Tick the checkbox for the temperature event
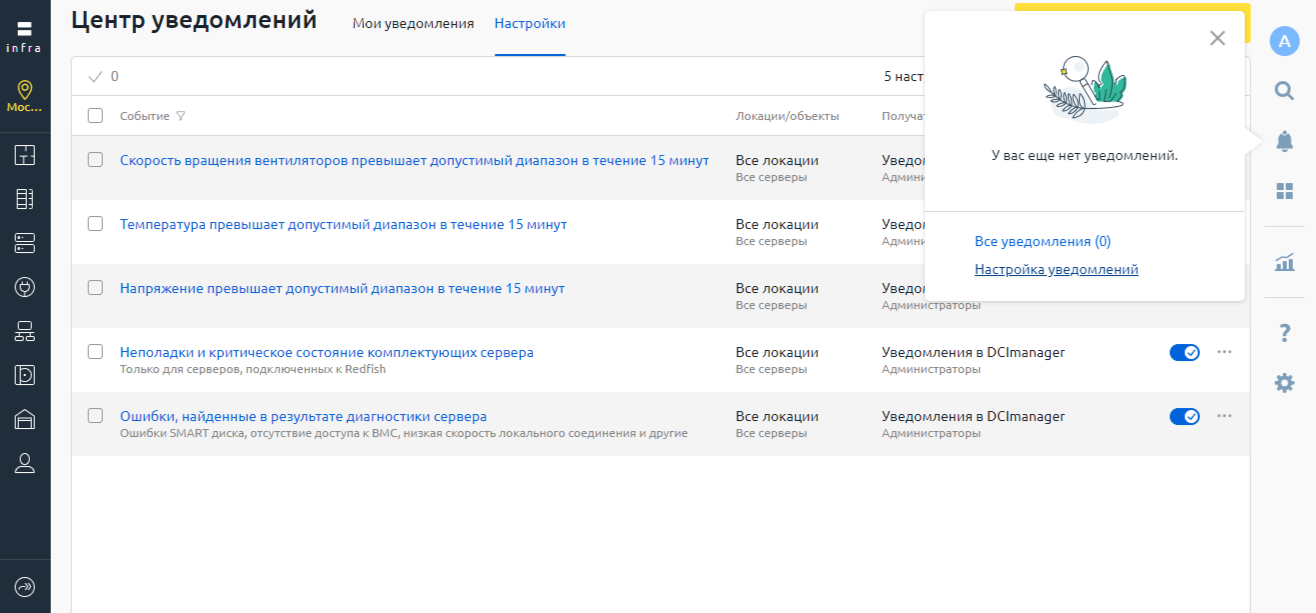Image resolution: width=1316 pixels, height=613 pixels. [x=95, y=224]
